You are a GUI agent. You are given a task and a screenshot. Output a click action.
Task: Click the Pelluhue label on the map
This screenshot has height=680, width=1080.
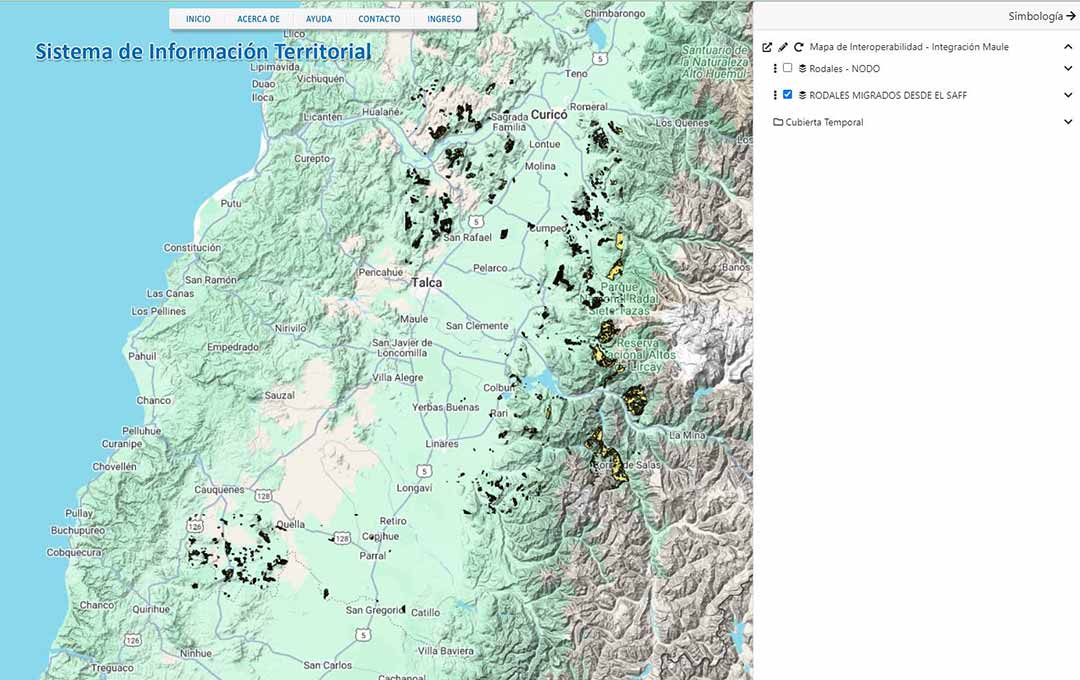[141, 431]
